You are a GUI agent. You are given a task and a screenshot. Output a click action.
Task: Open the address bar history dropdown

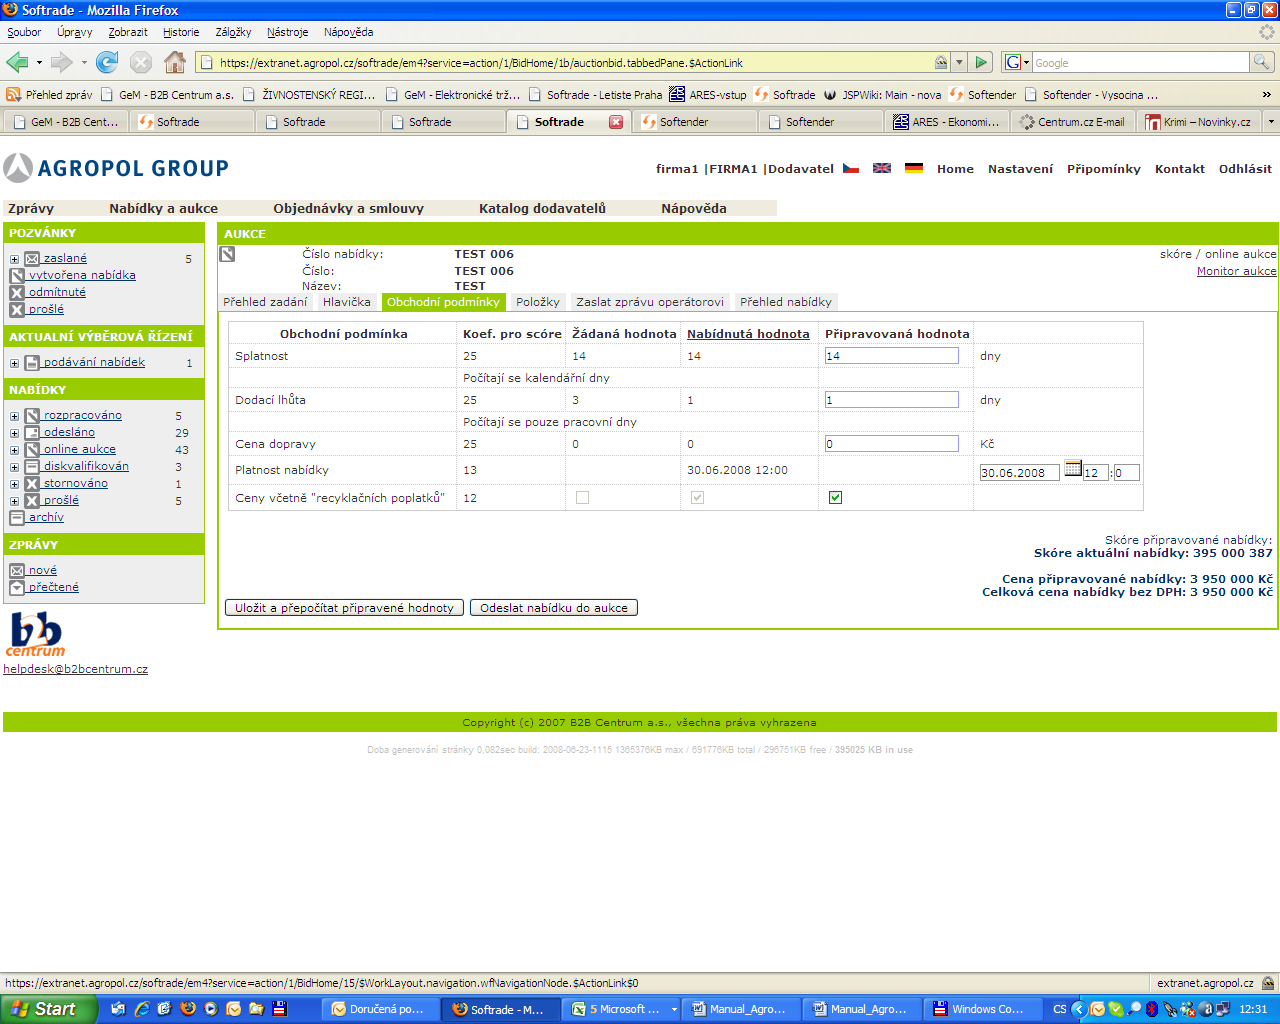(x=959, y=62)
